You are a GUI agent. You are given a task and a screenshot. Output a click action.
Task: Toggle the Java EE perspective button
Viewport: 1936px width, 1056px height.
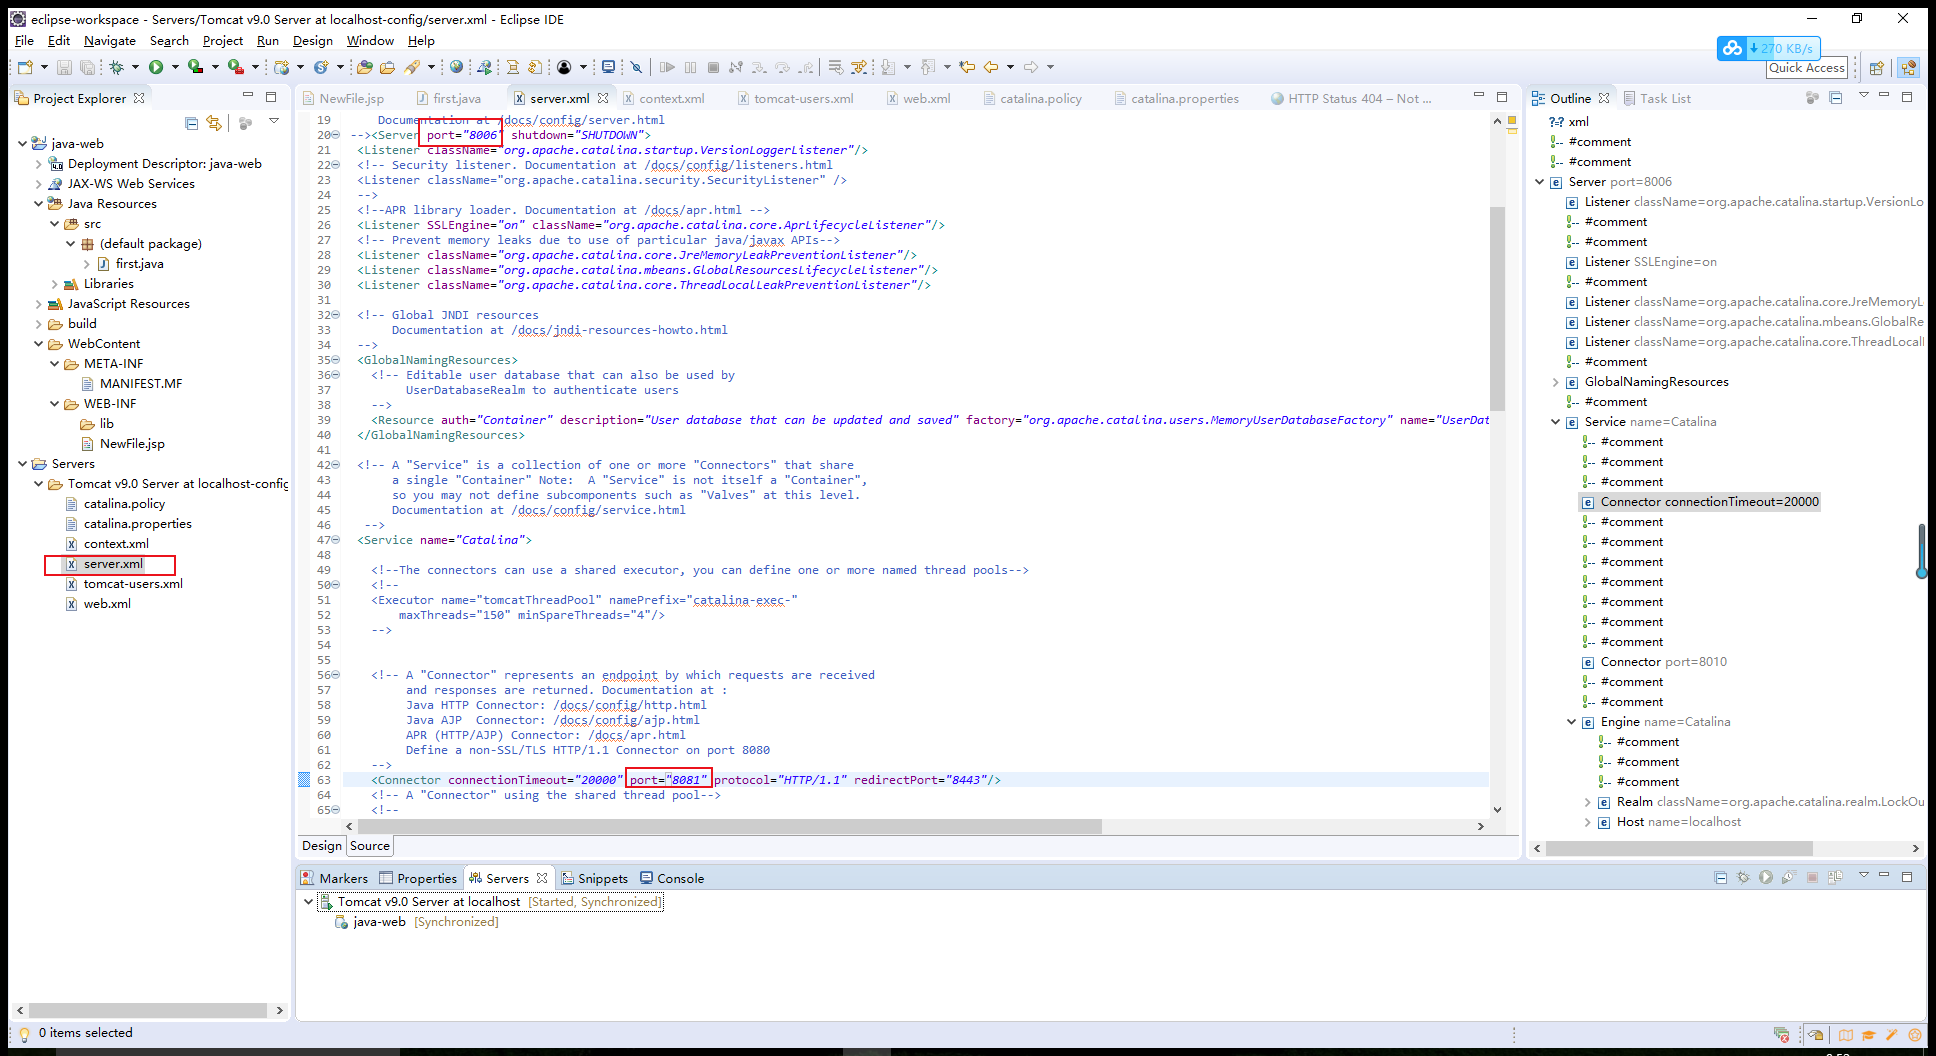(1909, 68)
